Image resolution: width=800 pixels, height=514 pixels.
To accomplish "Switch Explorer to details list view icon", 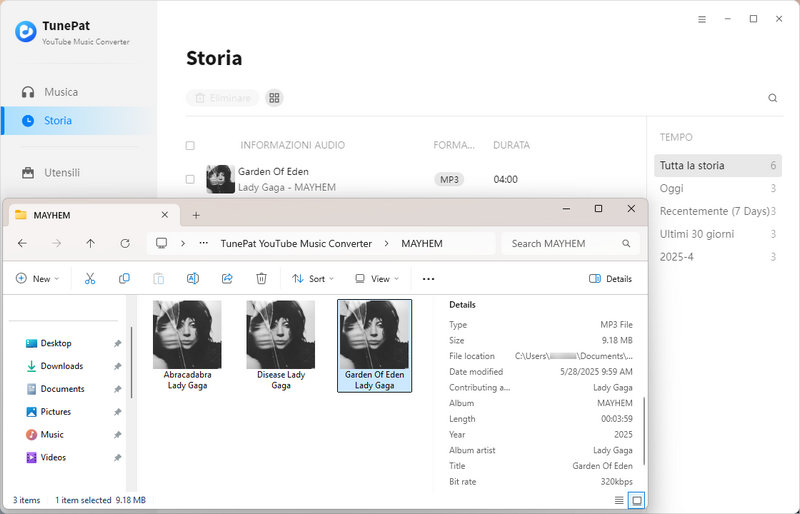I will click(619, 500).
